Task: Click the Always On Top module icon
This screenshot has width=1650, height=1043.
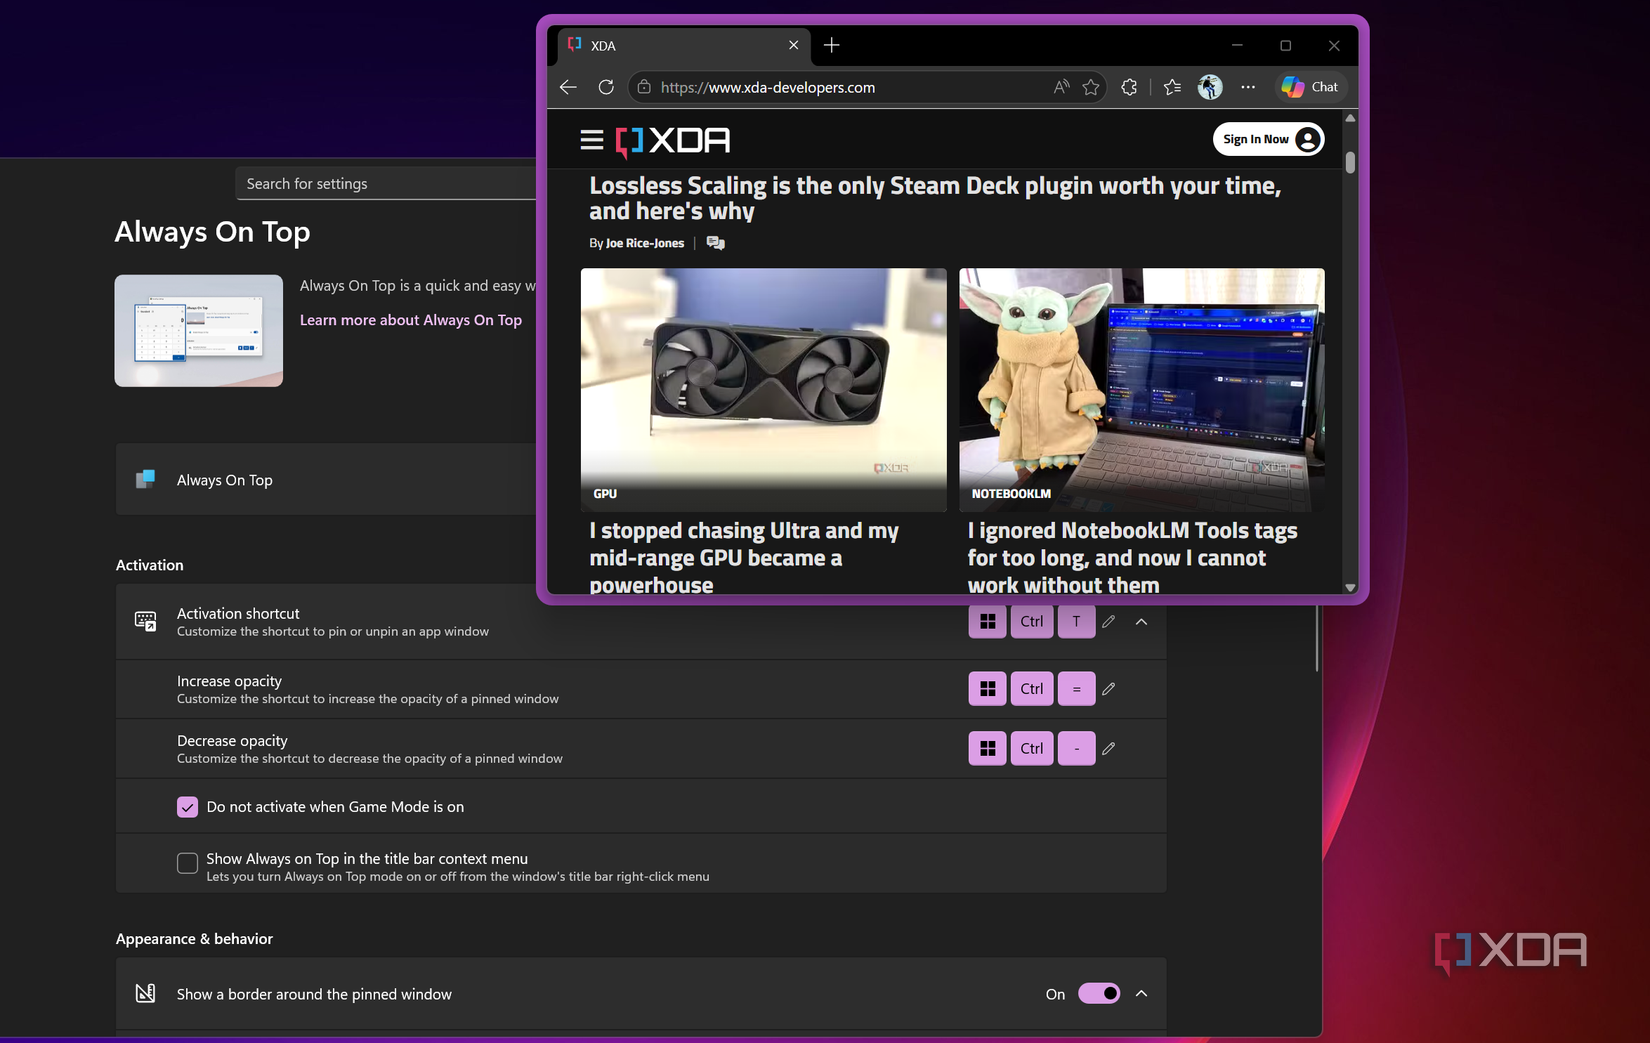Action: 146,480
